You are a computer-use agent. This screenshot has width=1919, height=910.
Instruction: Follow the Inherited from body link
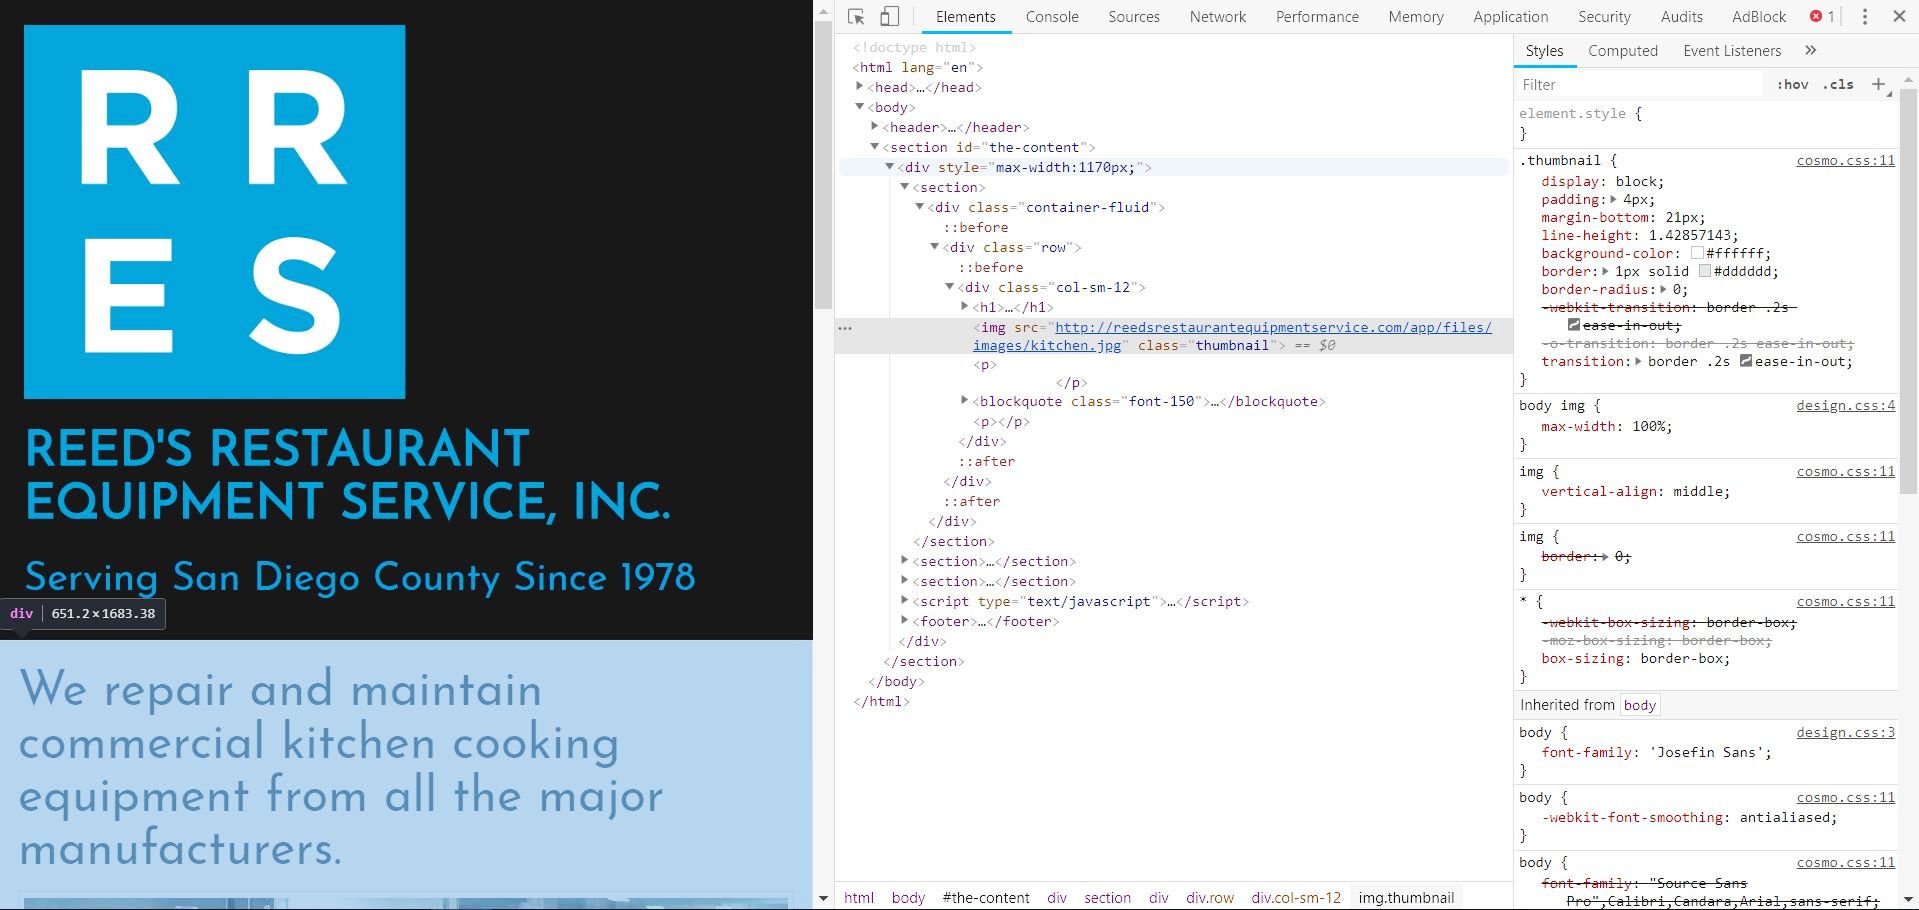(1639, 705)
